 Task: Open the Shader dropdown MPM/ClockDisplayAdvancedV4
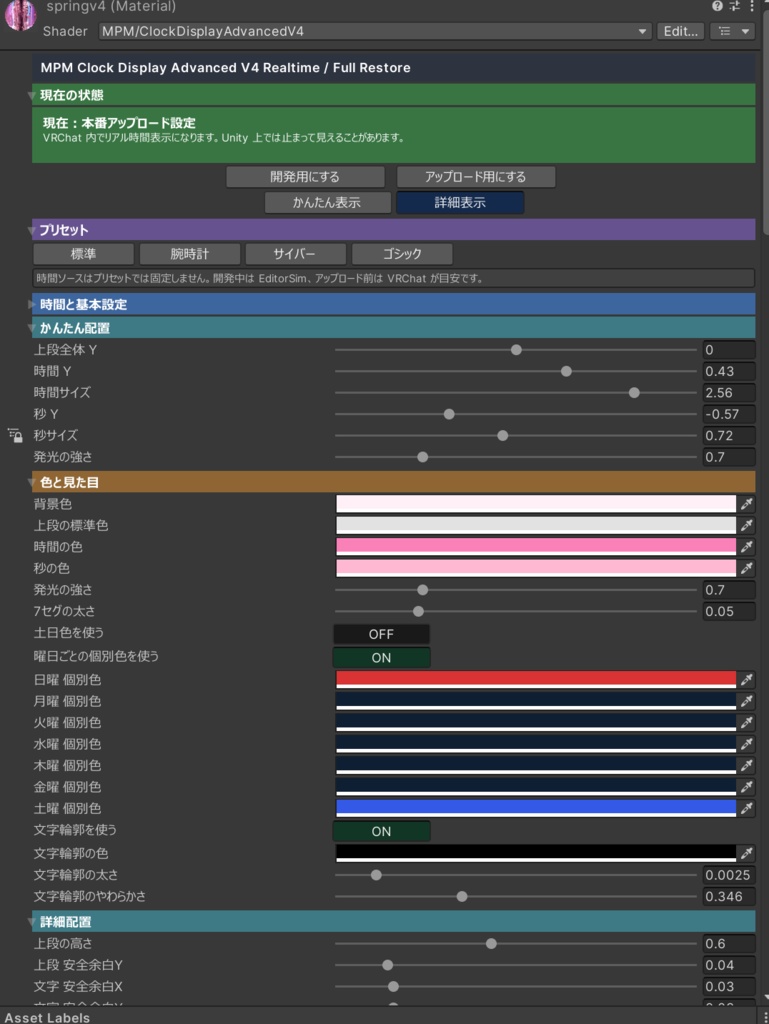[x=375, y=31]
